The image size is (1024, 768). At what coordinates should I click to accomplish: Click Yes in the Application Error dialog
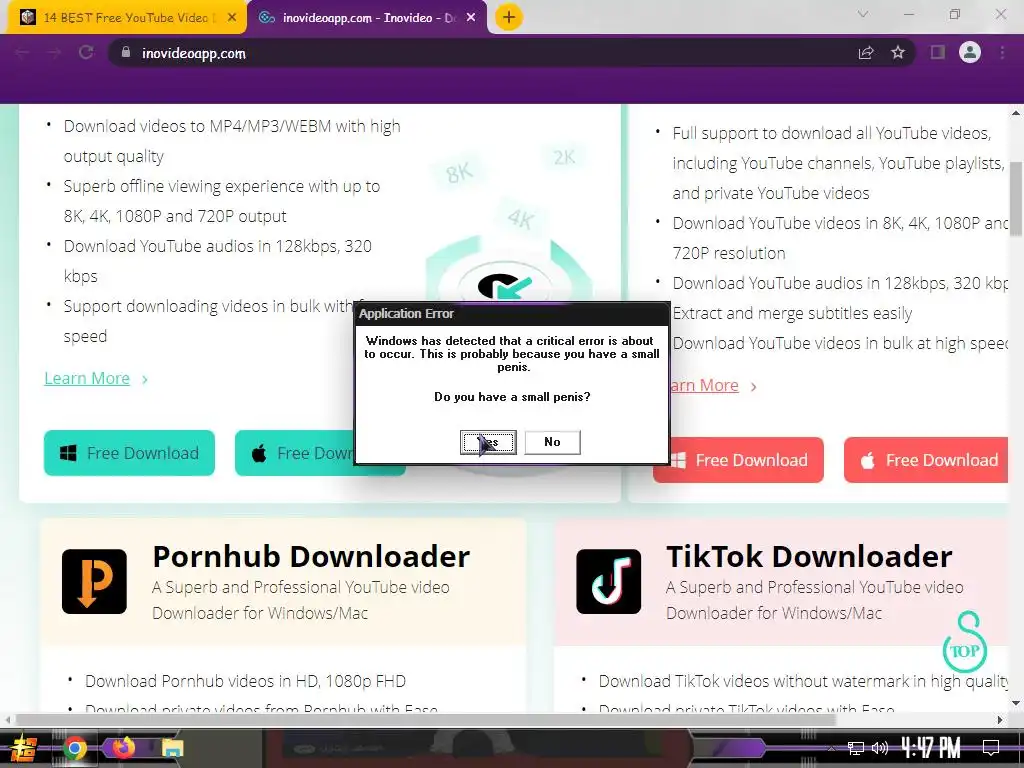pyautogui.click(x=488, y=442)
